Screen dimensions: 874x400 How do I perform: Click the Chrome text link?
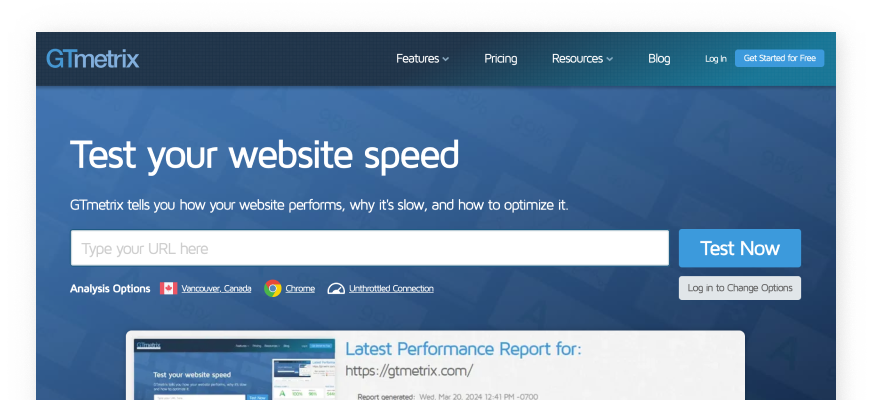coord(300,288)
